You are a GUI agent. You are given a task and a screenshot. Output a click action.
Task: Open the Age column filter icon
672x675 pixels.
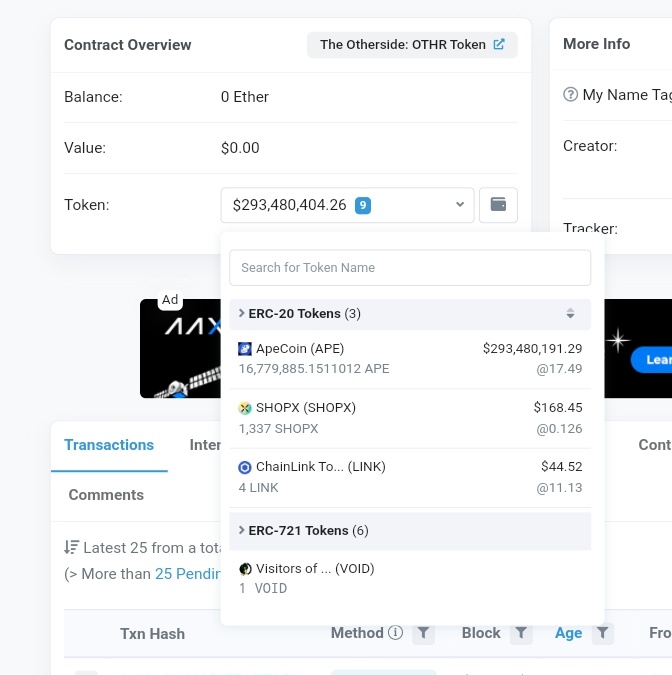602,633
